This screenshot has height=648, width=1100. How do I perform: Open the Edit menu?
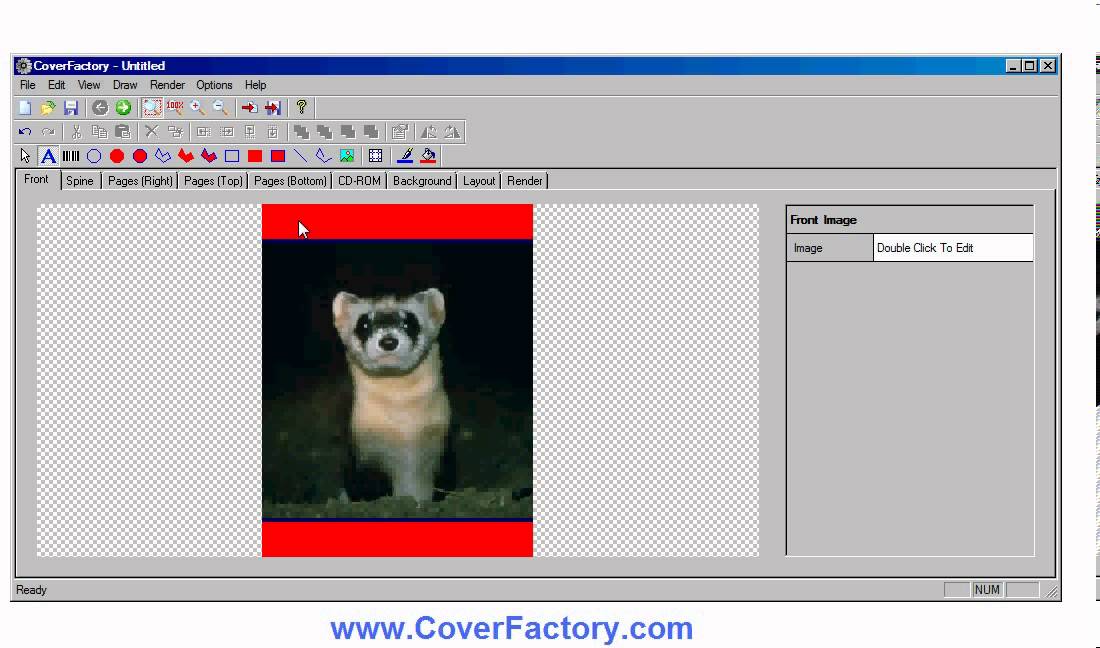tap(56, 85)
